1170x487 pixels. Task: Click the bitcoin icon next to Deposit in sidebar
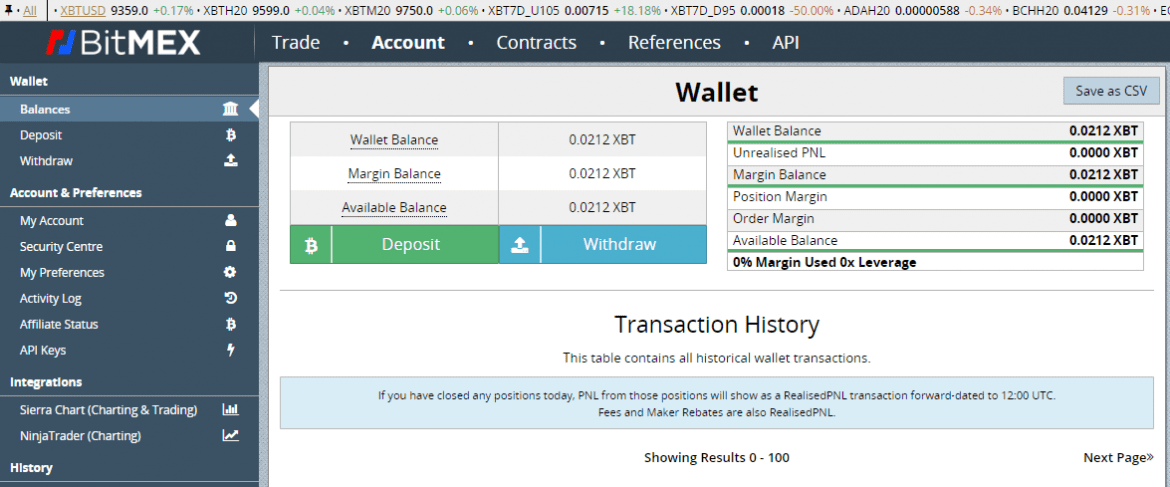tap(230, 135)
